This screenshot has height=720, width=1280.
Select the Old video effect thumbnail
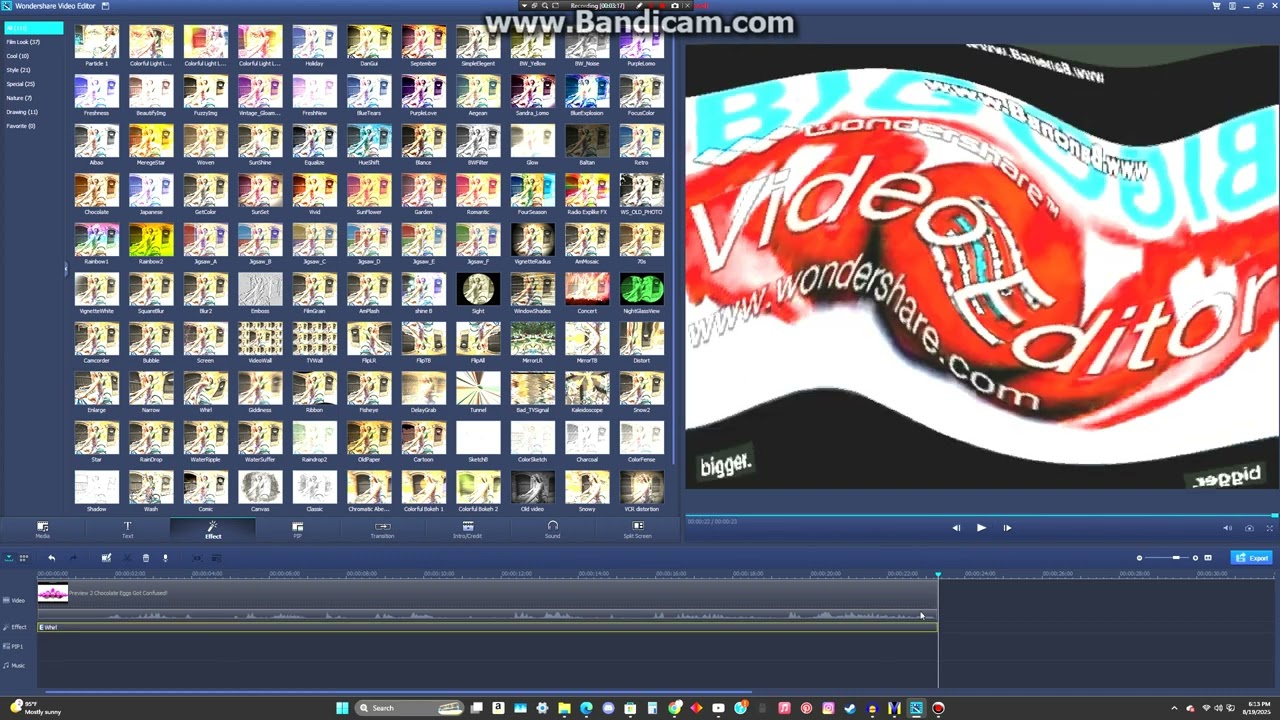(532, 487)
